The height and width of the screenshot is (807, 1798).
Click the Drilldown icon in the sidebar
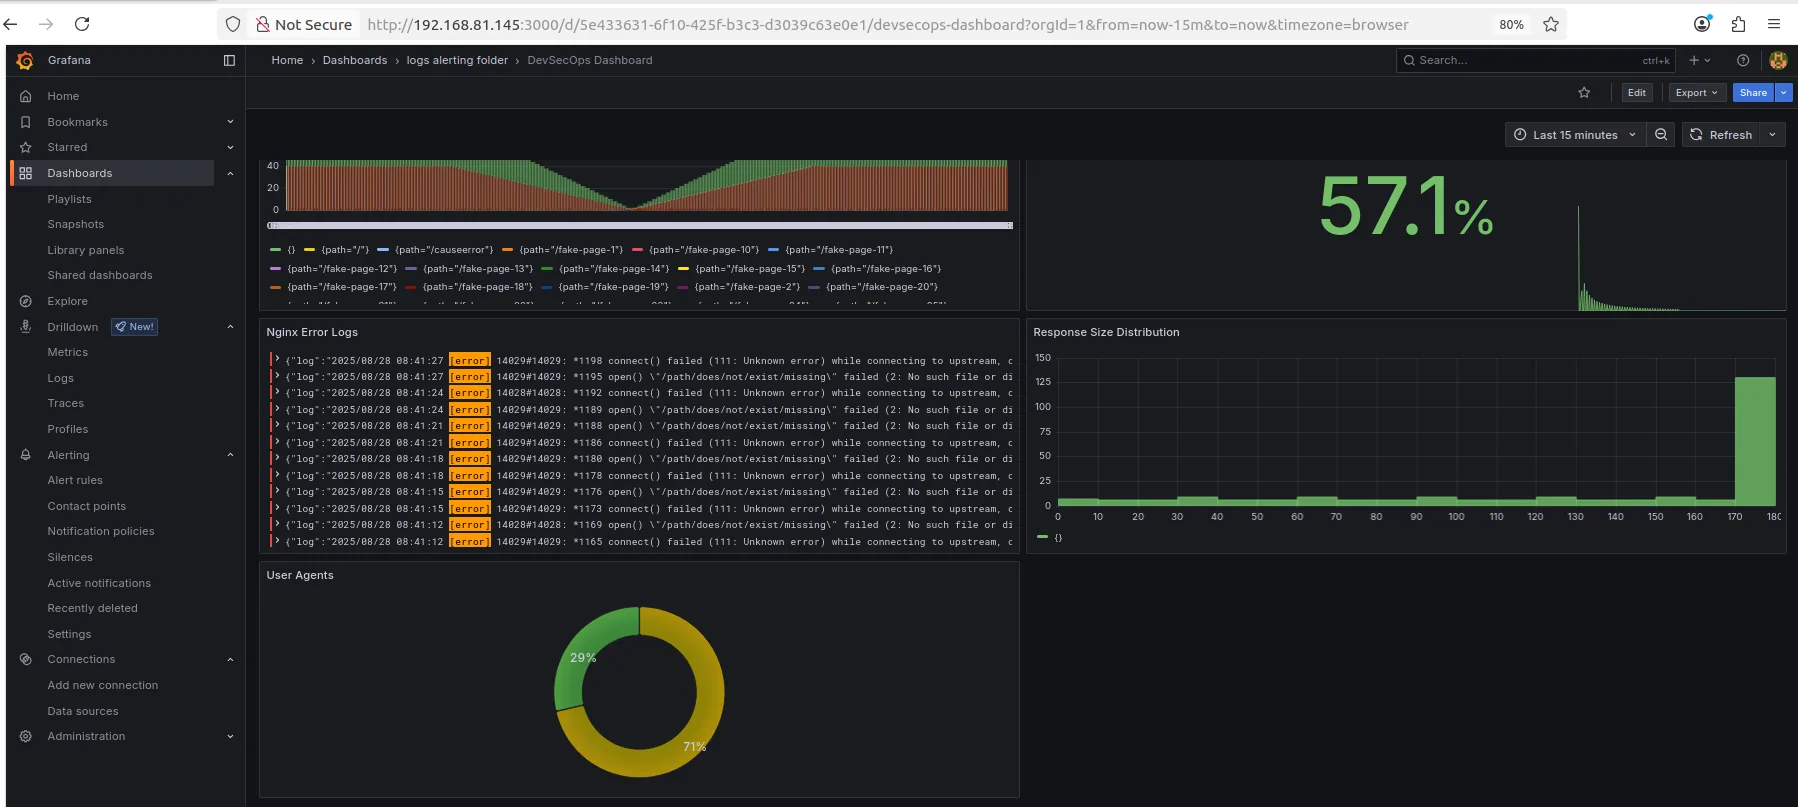click(26, 327)
